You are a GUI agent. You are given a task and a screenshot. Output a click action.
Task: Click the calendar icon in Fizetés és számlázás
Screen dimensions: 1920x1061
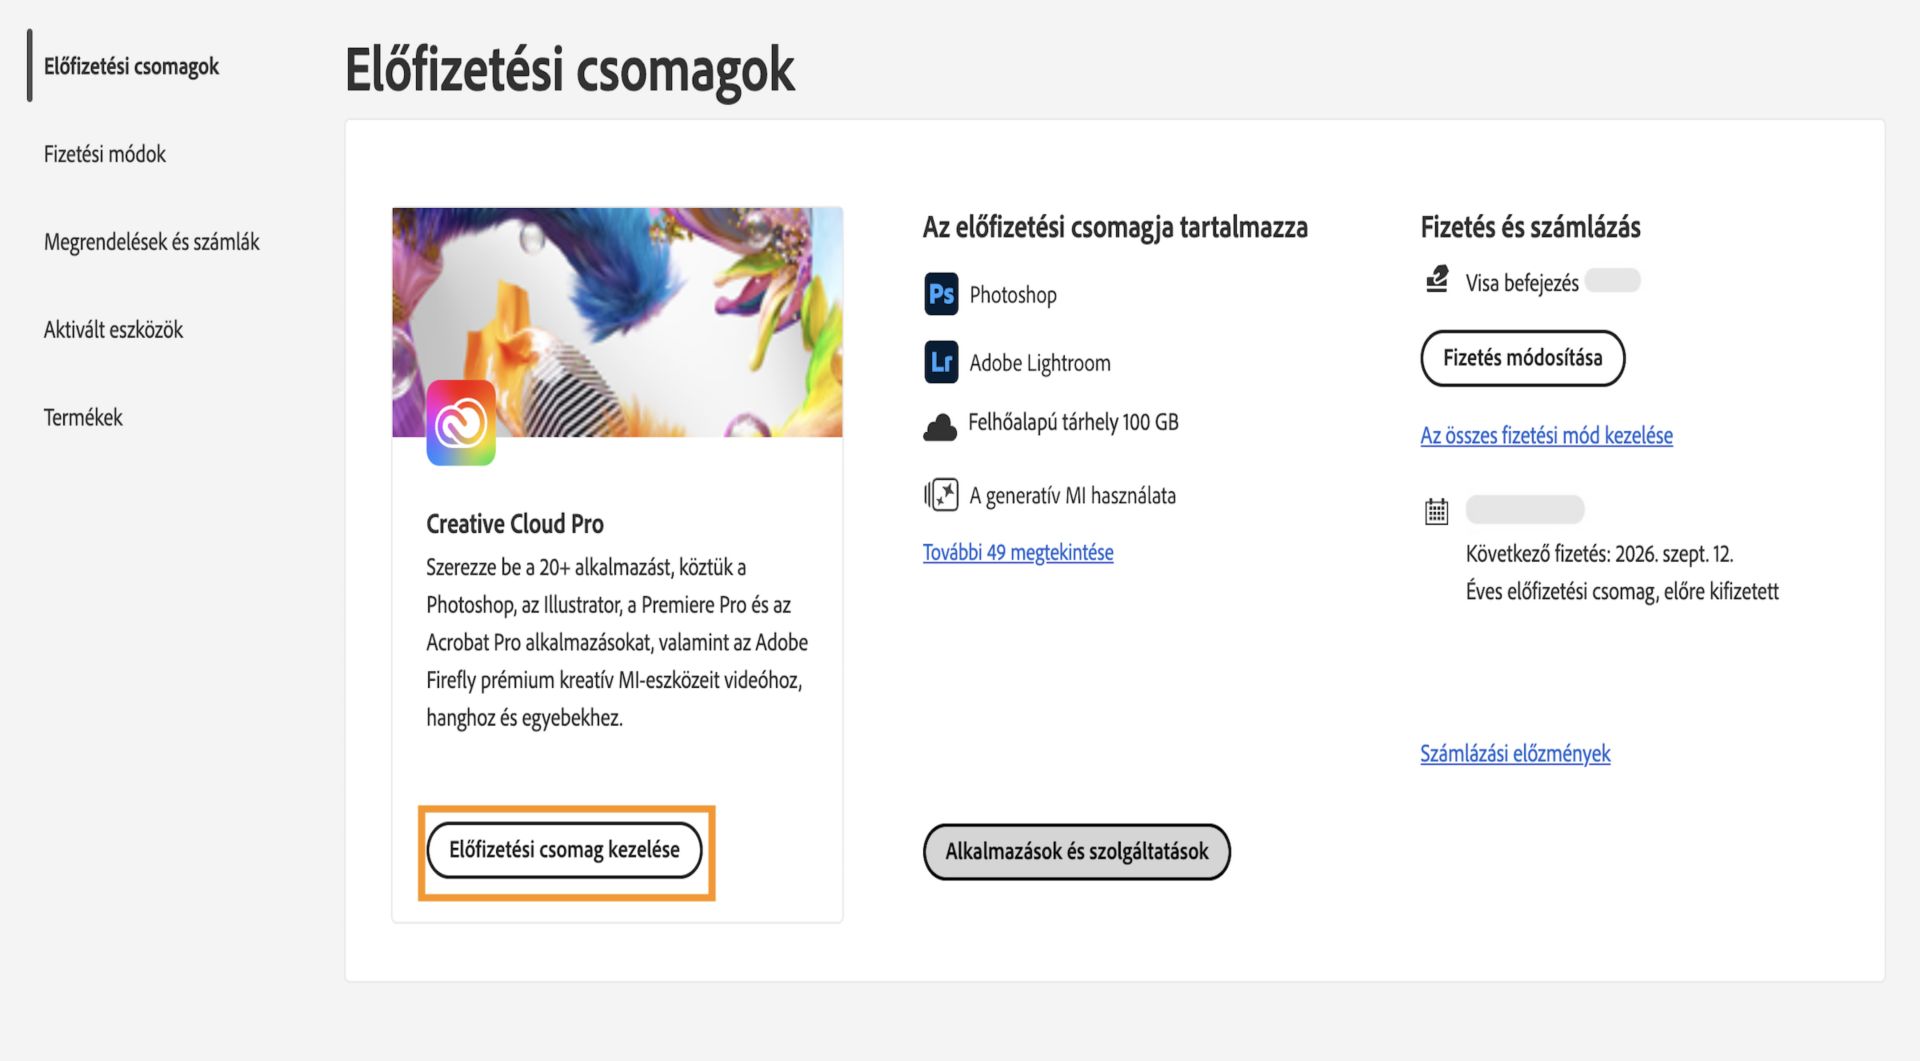[1436, 510]
